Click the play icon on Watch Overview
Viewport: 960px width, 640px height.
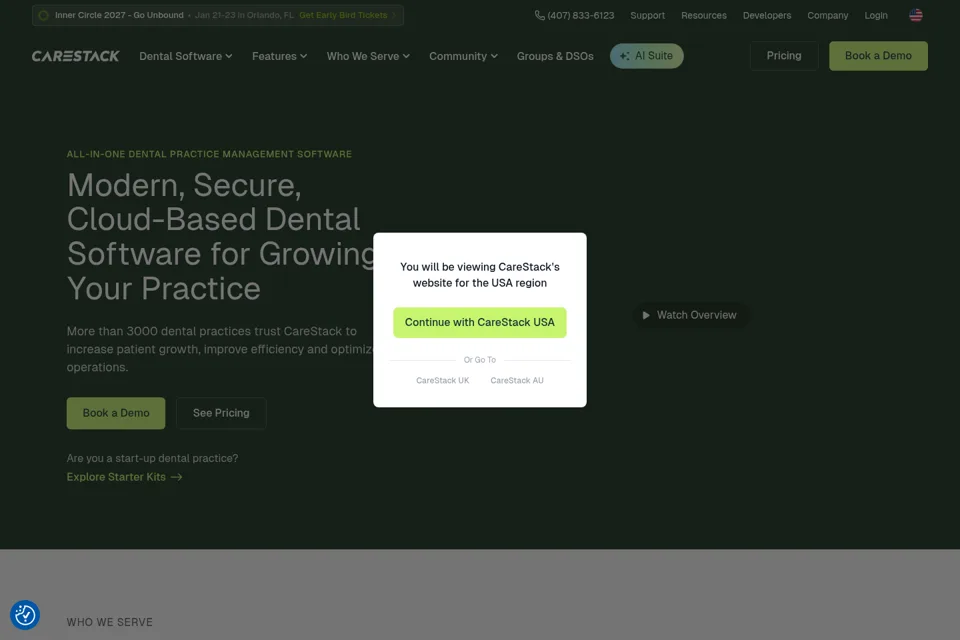[x=645, y=315]
